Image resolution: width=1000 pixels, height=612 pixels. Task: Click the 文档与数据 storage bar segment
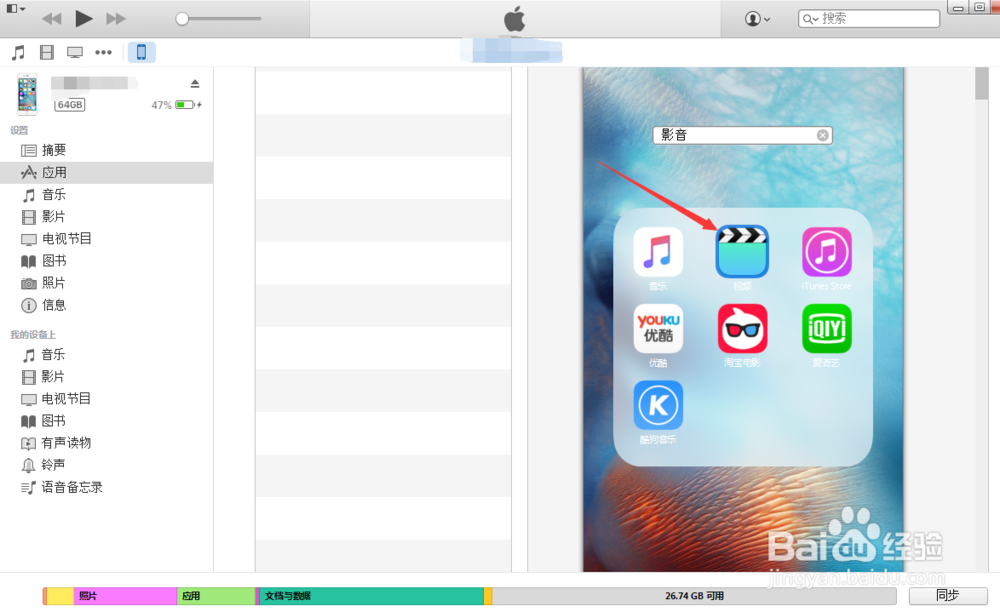click(371, 596)
